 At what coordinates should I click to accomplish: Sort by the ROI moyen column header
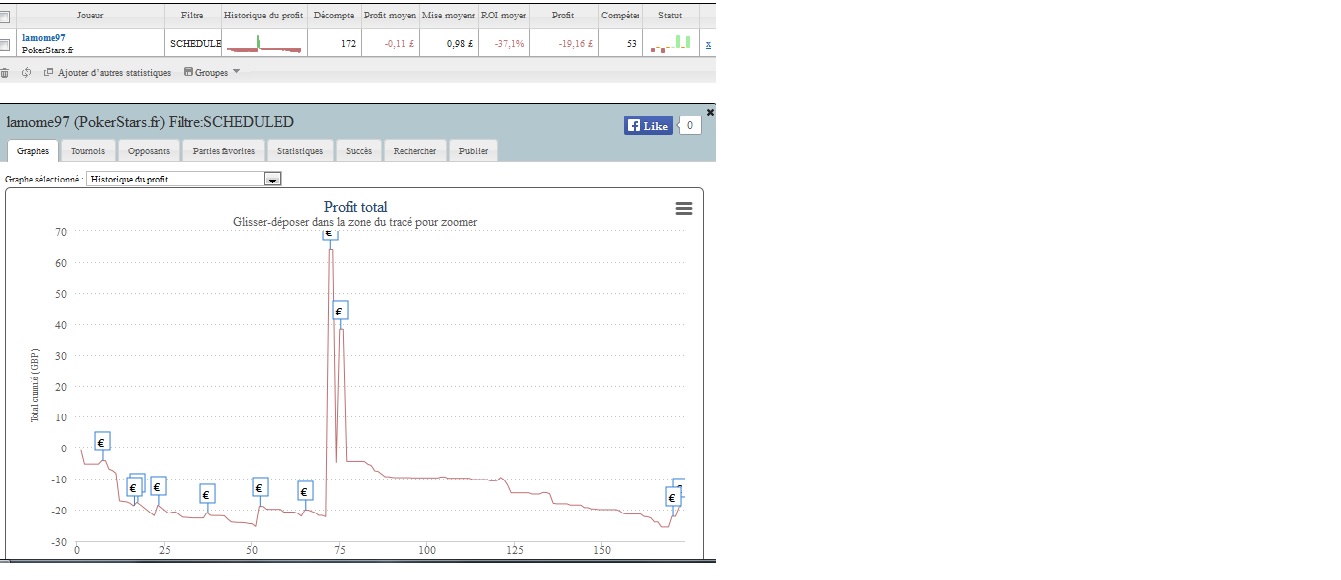[x=503, y=16]
